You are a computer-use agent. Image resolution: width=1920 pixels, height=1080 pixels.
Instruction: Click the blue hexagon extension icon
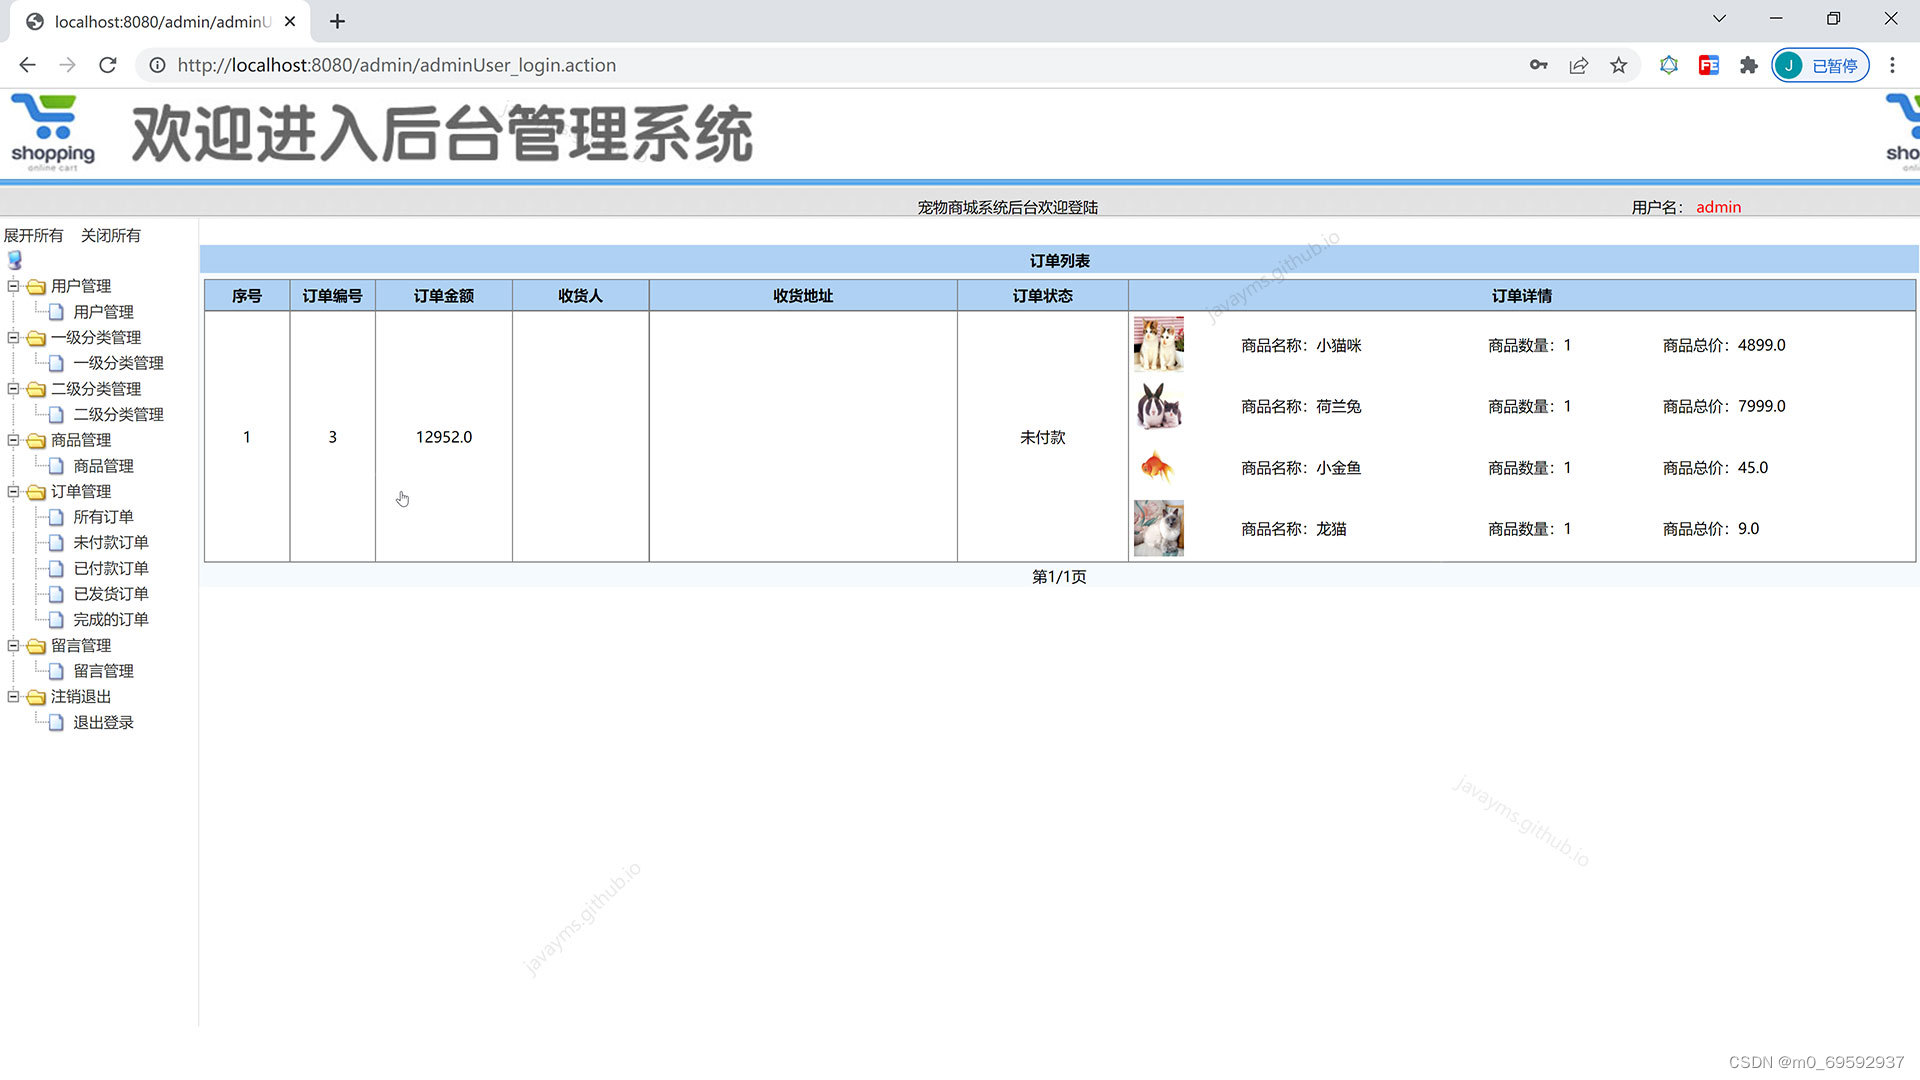1669,65
